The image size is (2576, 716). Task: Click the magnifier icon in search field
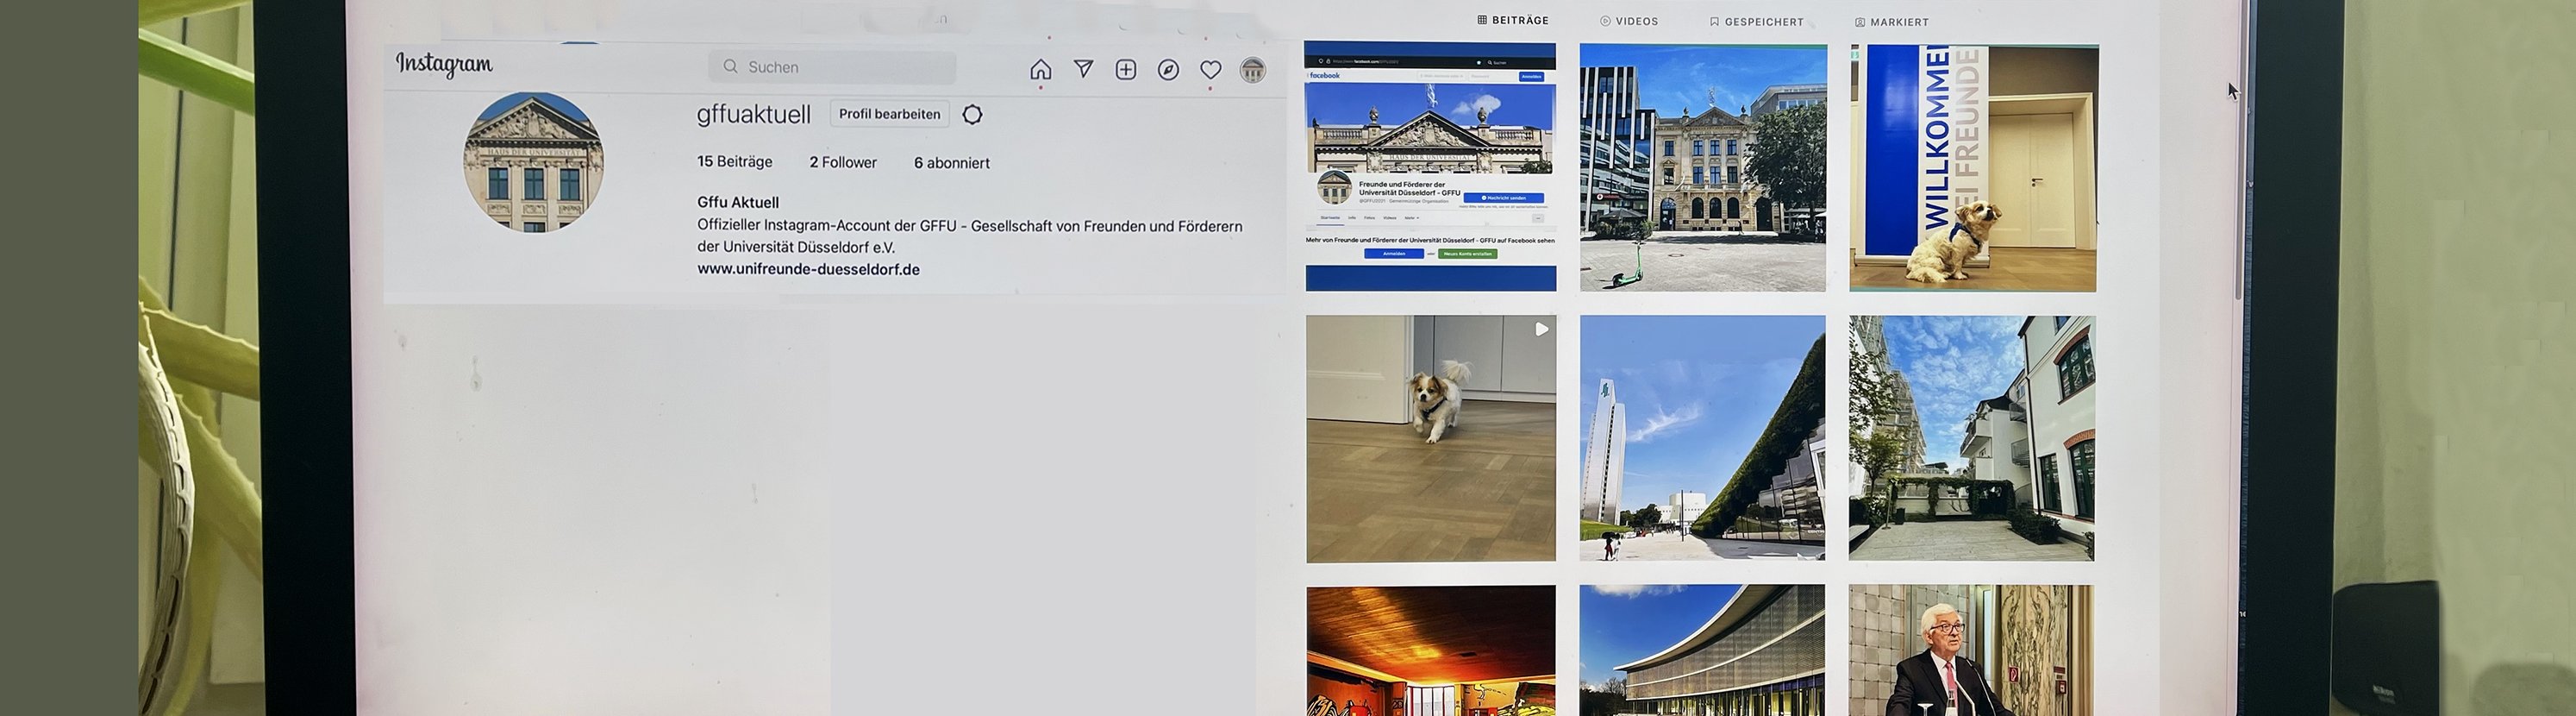click(x=731, y=67)
